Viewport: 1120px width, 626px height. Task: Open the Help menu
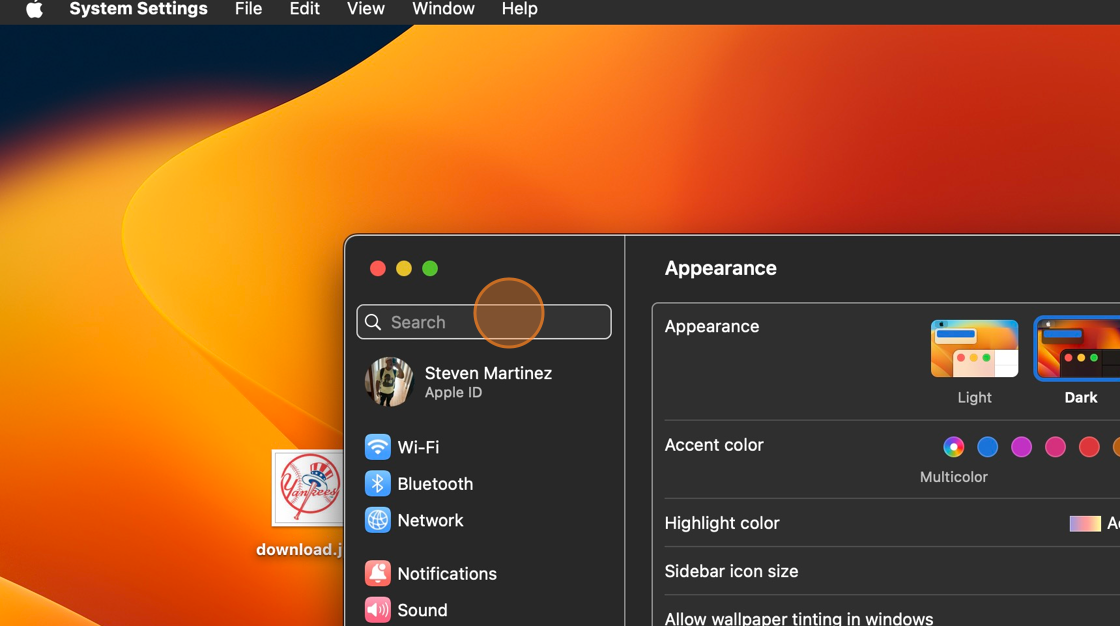[519, 9]
